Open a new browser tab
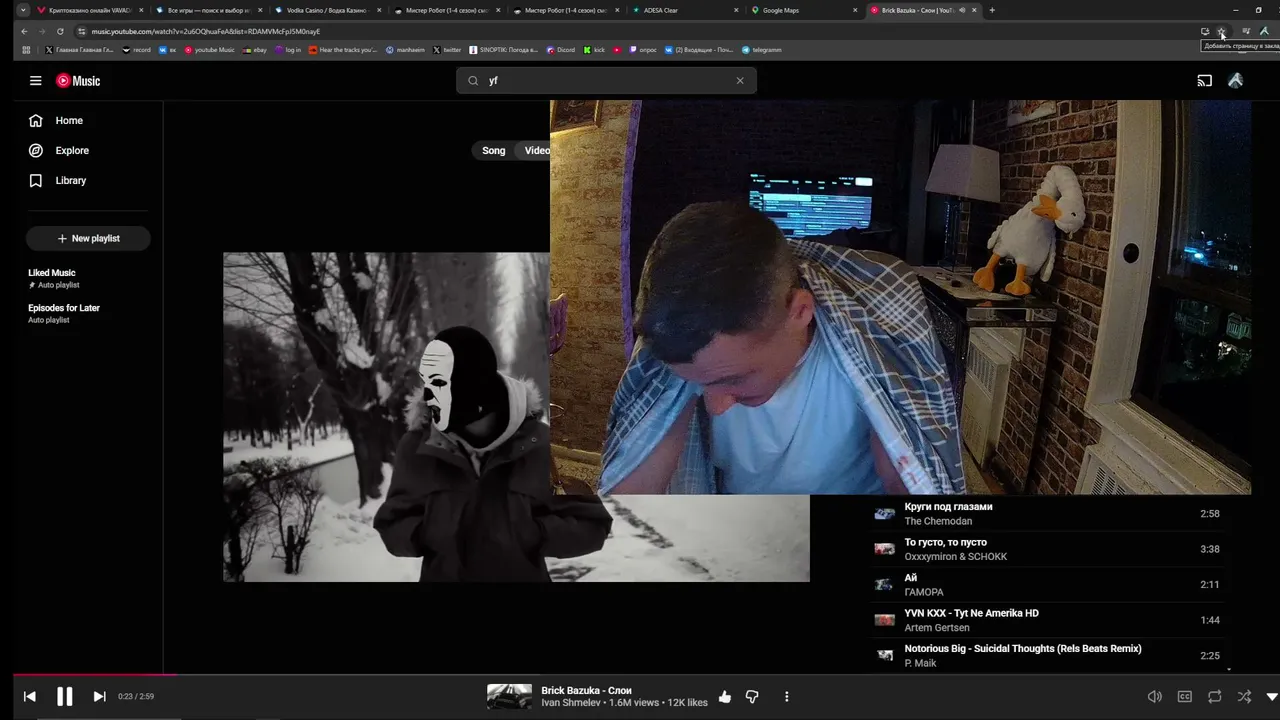 click(x=992, y=10)
